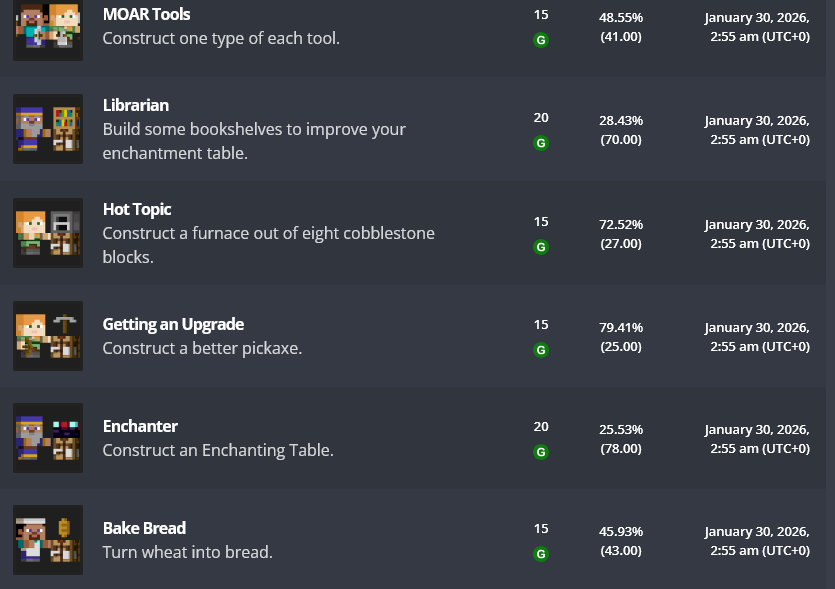Click the MOAR Tools achievement icon

(x=48, y=28)
